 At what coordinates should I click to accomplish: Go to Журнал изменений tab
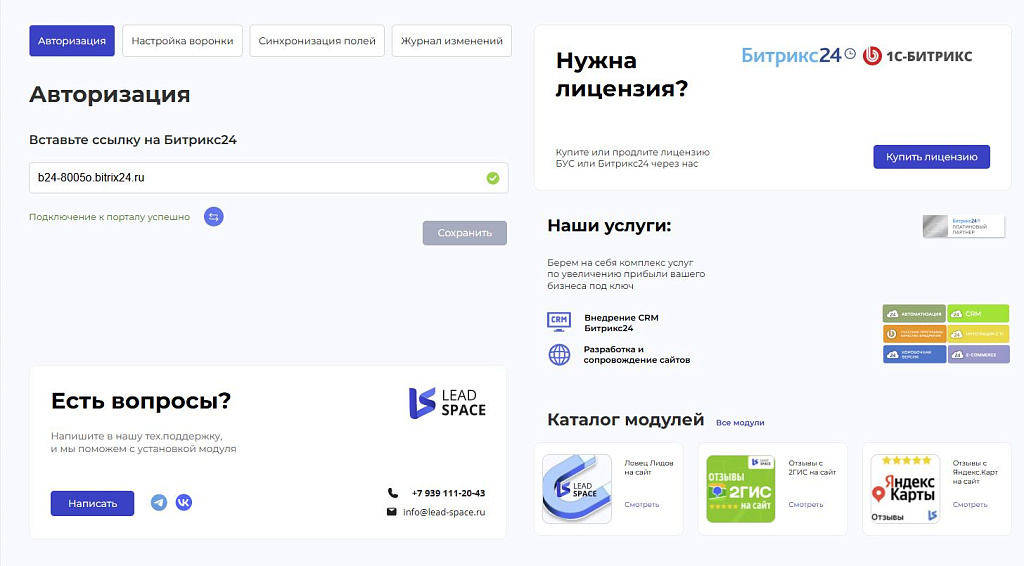pos(452,41)
